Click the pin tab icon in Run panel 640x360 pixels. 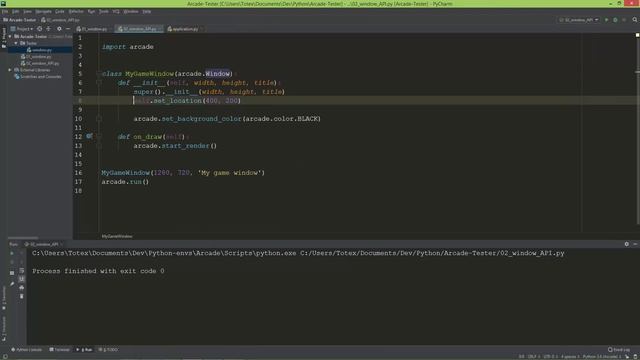[12, 283]
